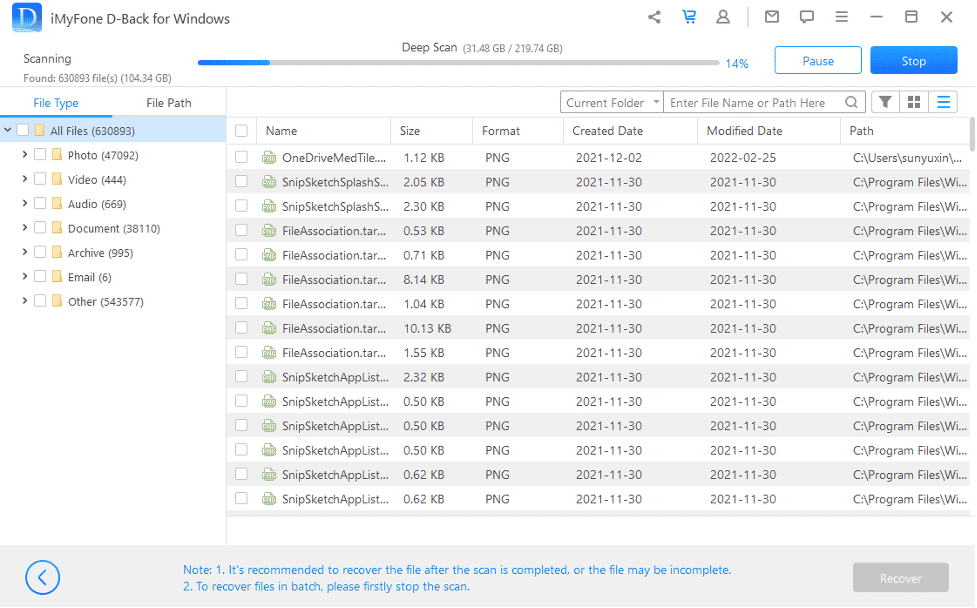Open the hamburger menu
This screenshot has width=977, height=608.
(841, 16)
